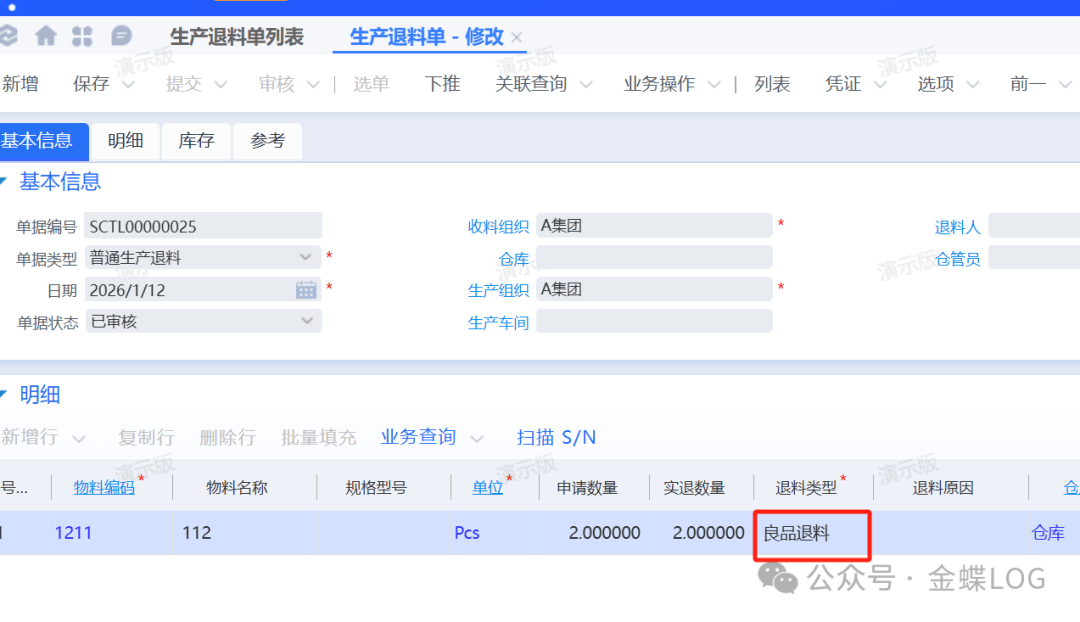Expand the 关联查询 dropdown arrow
Screen dimensions: 1080x622
click(586, 85)
